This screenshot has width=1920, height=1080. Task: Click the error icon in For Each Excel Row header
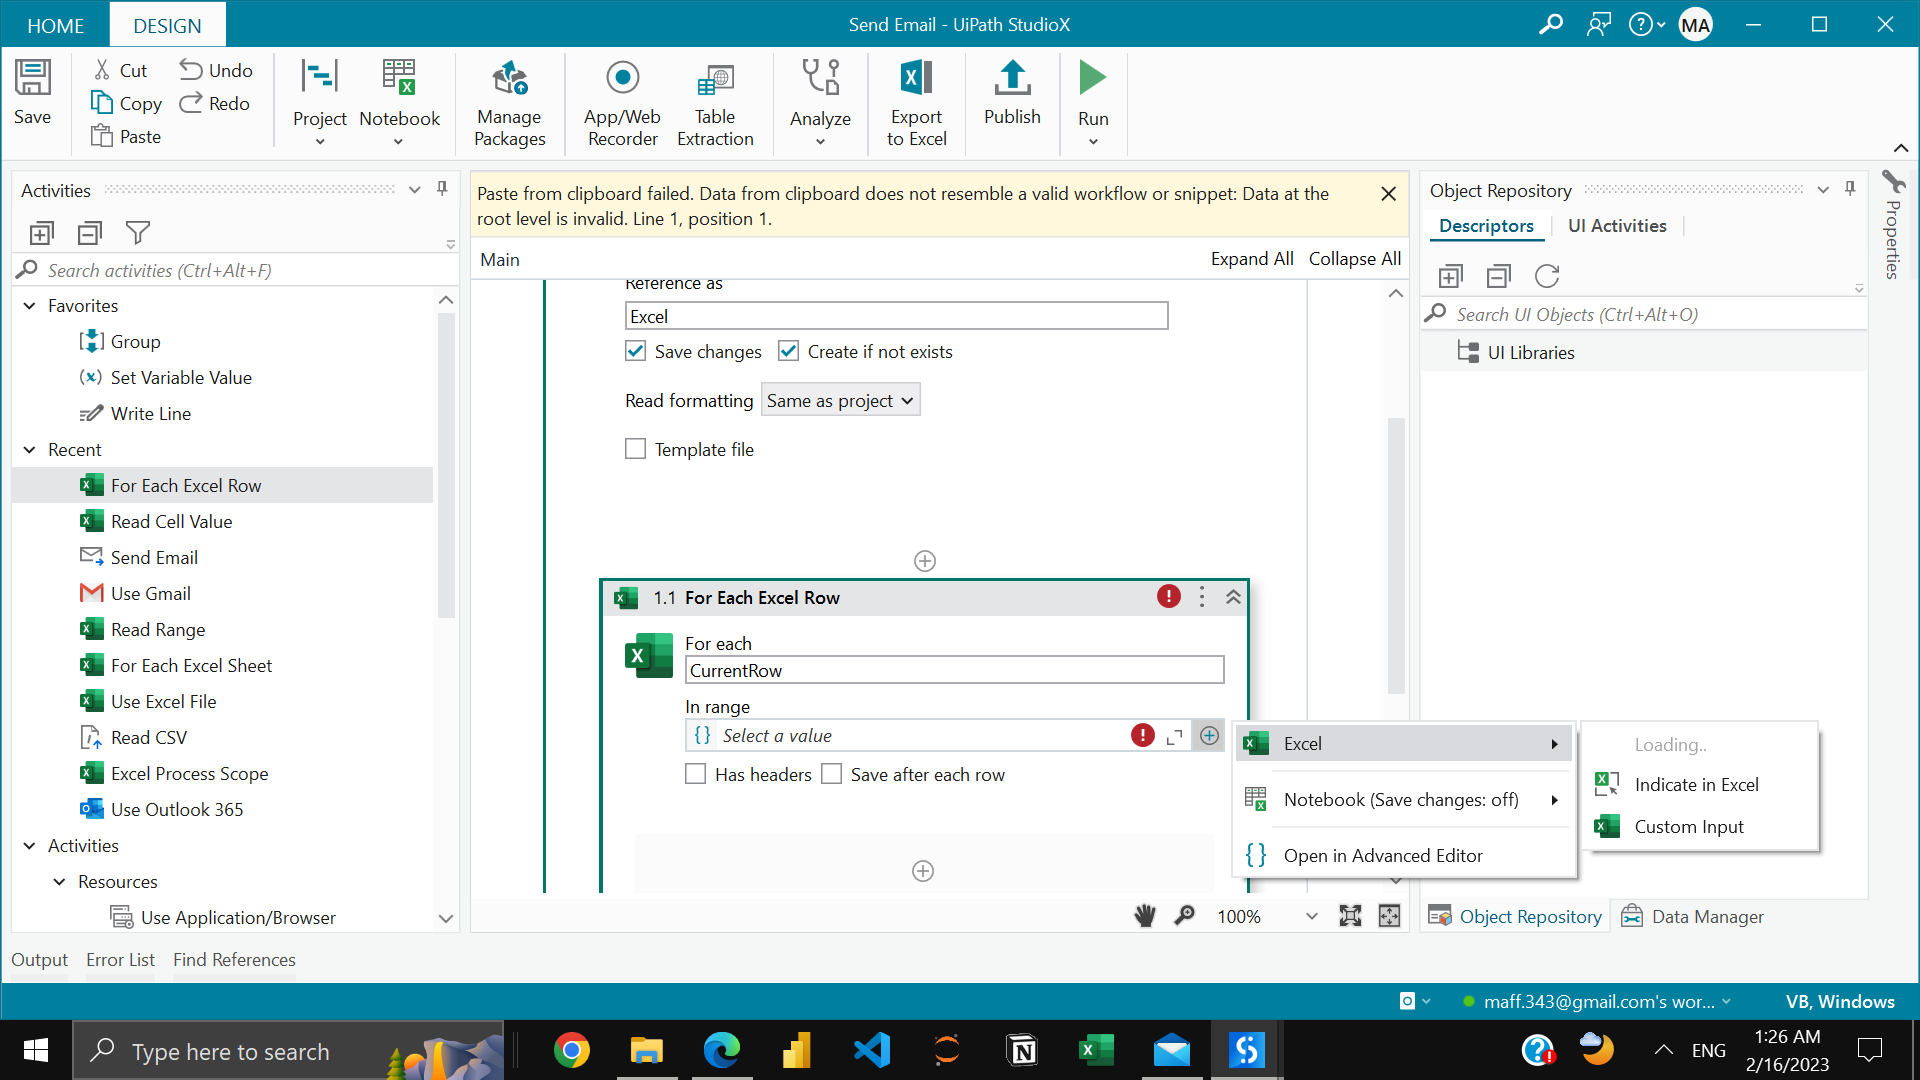pos(1168,596)
